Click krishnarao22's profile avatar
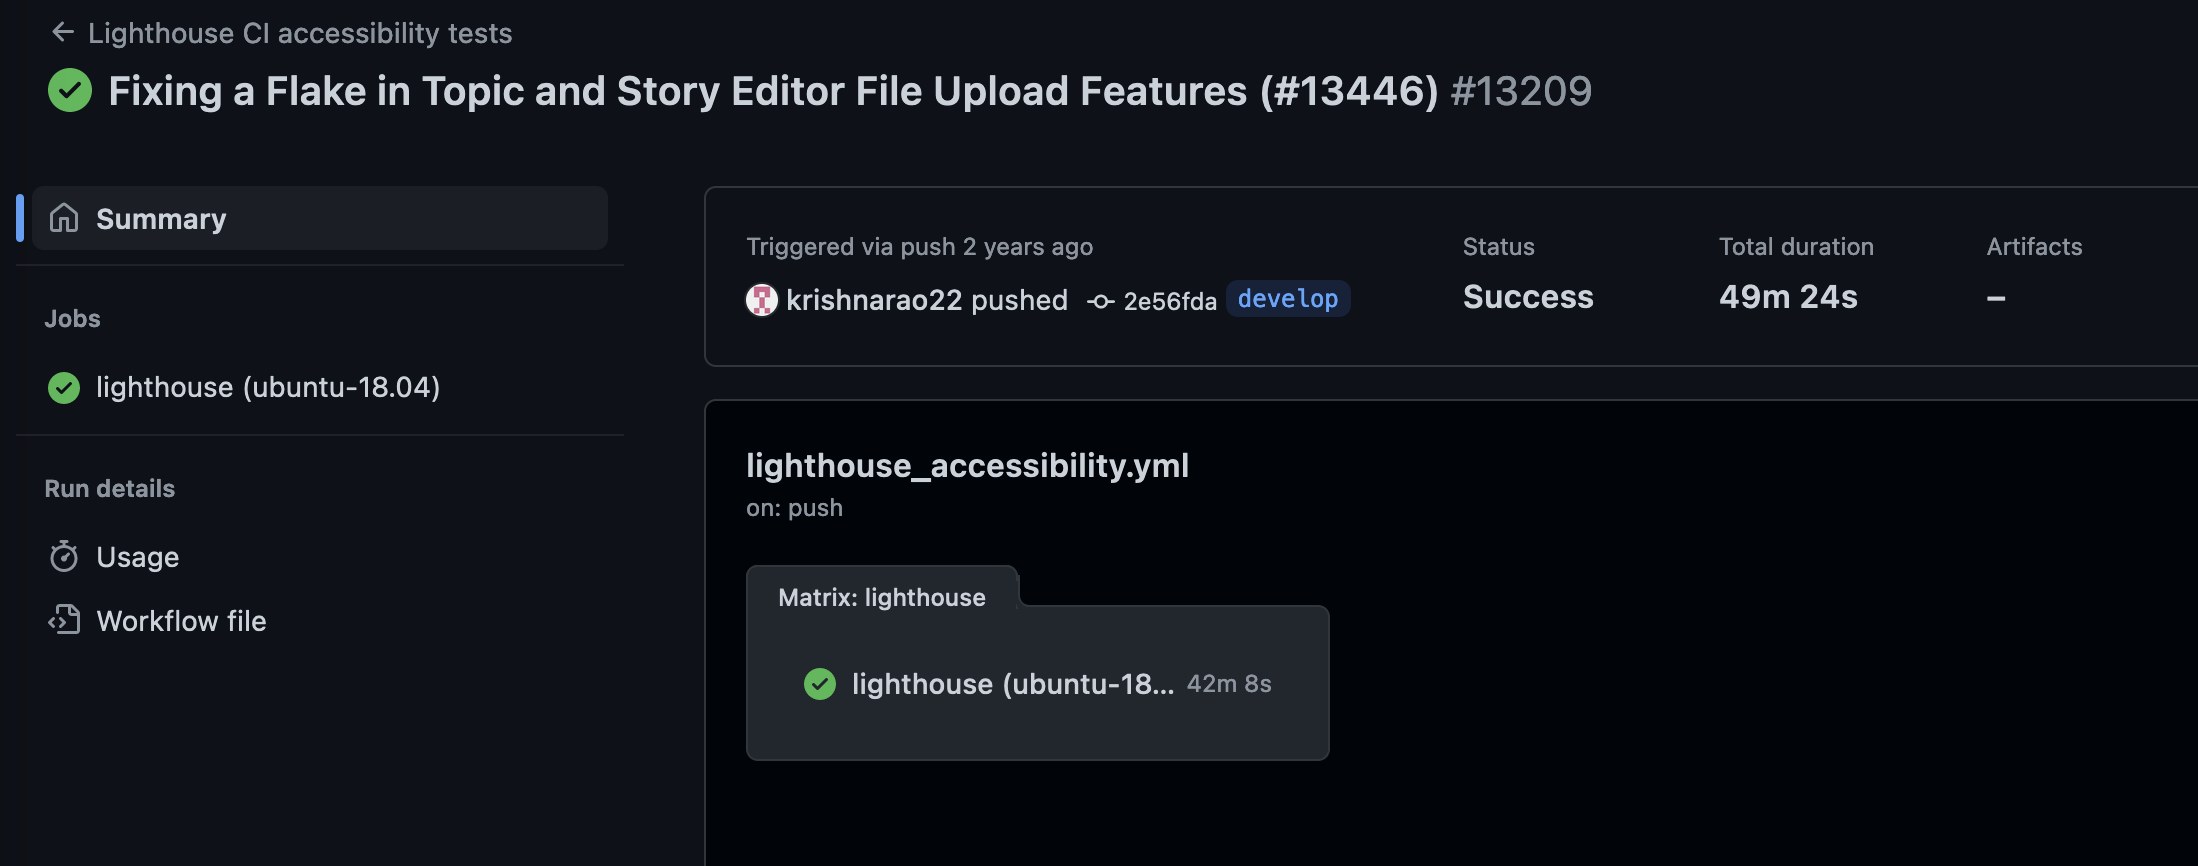 [762, 300]
